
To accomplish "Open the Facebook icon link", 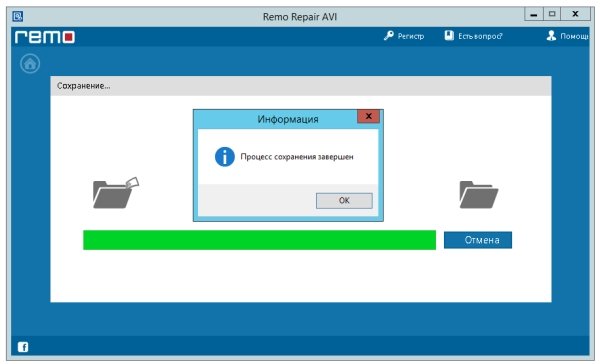I will 23,347.
